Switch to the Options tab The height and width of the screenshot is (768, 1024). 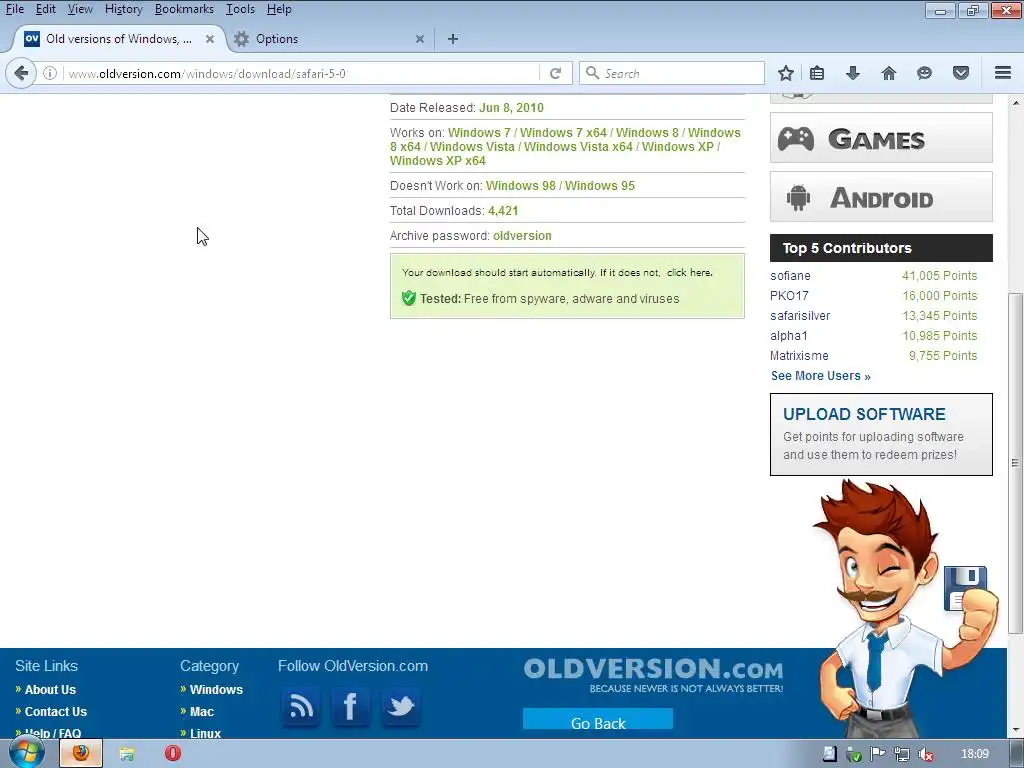click(330, 39)
